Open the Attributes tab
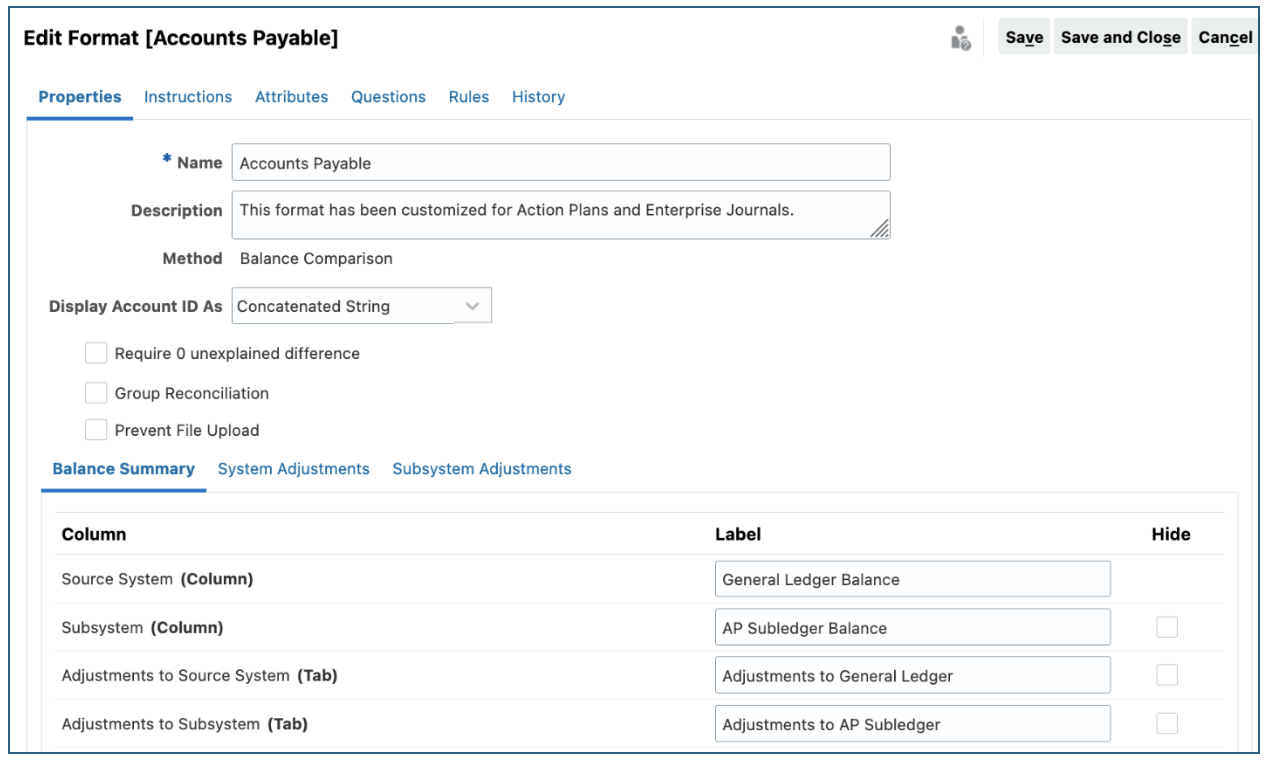The width and height of the screenshot is (1264, 760). pos(291,97)
